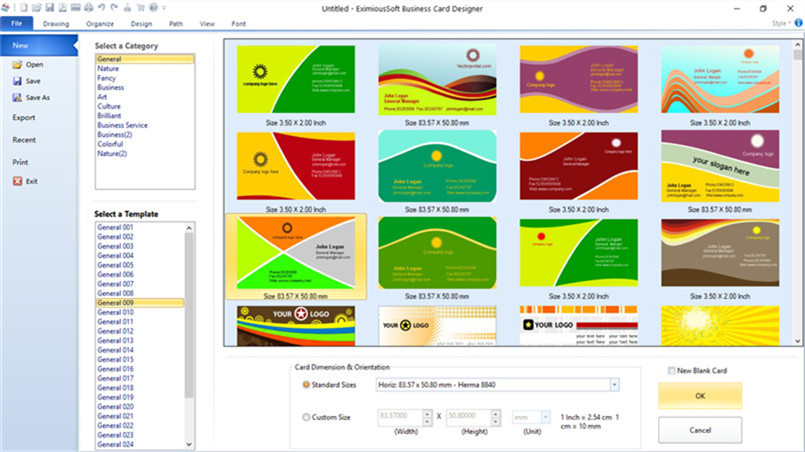Select General 001 in template list
This screenshot has width=805, height=452.
click(x=115, y=228)
